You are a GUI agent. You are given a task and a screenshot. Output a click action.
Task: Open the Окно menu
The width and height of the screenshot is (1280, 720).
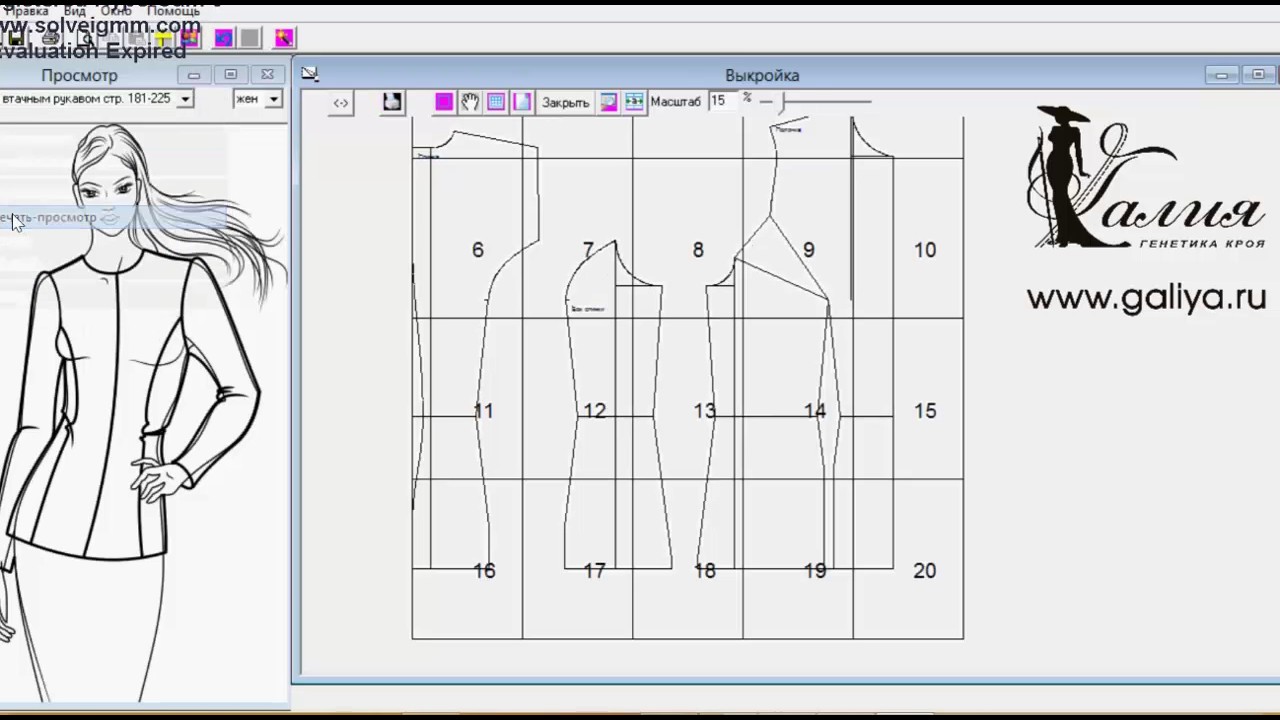(x=116, y=11)
